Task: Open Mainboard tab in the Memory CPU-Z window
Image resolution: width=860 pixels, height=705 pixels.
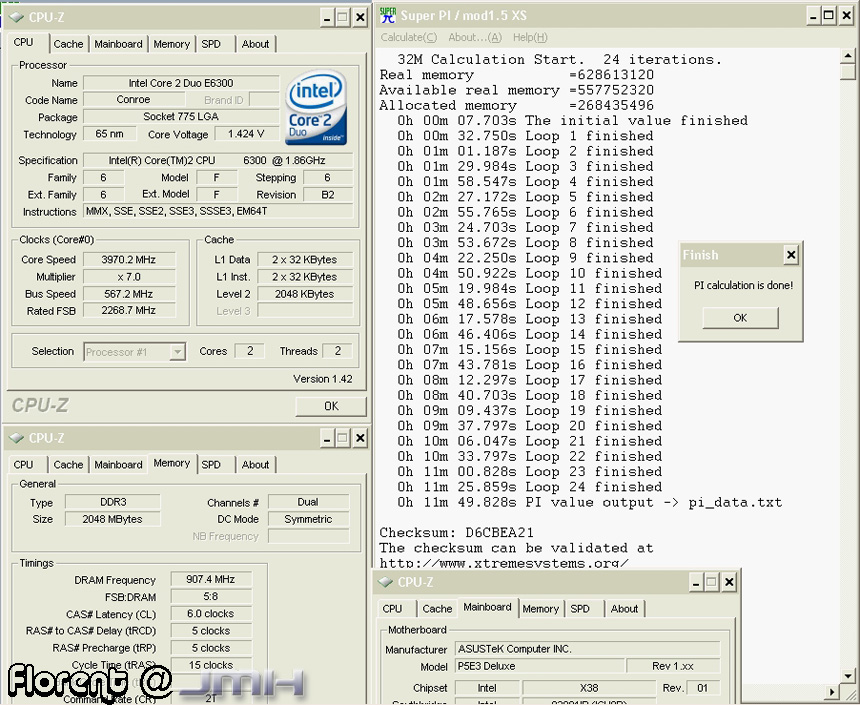Action: pyautogui.click(x=118, y=465)
